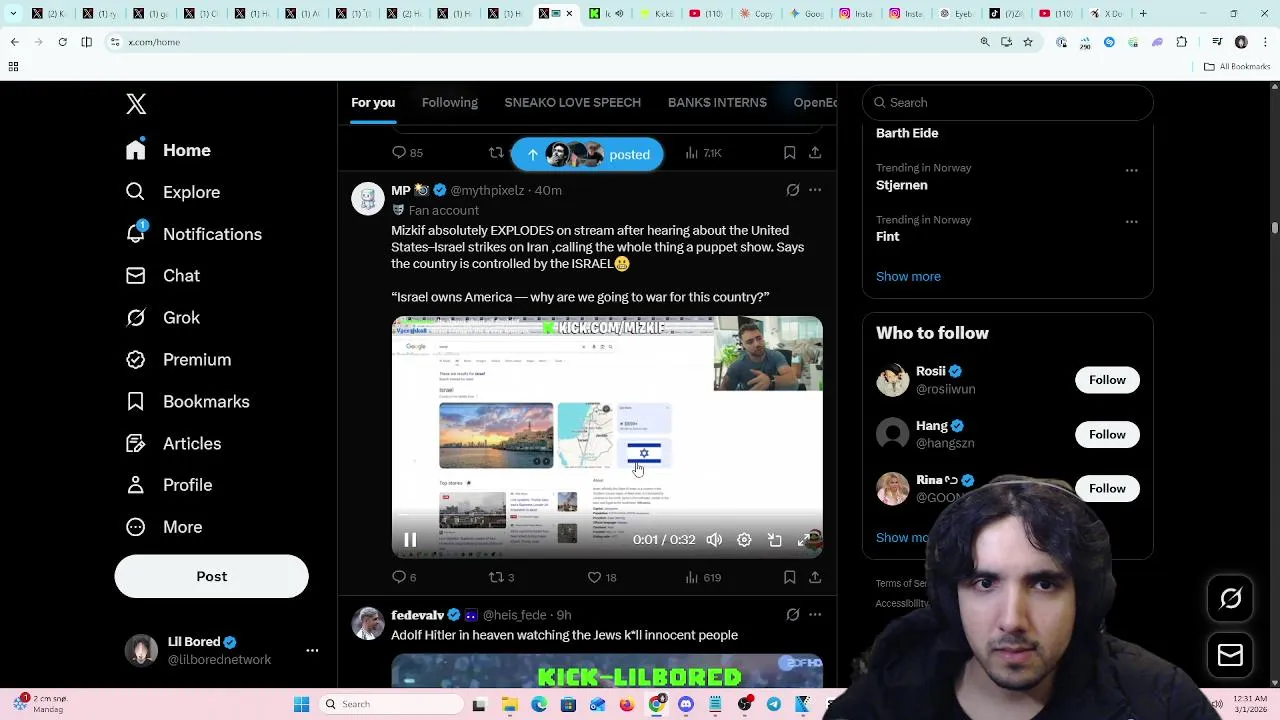Reply to MP post with 6 replies
Viewport: 1280px width, 720px height.
click(x=404, y=577)
